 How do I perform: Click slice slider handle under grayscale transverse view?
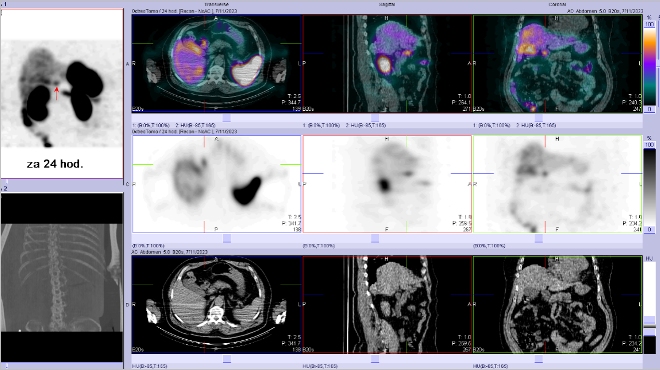(226, 239)
